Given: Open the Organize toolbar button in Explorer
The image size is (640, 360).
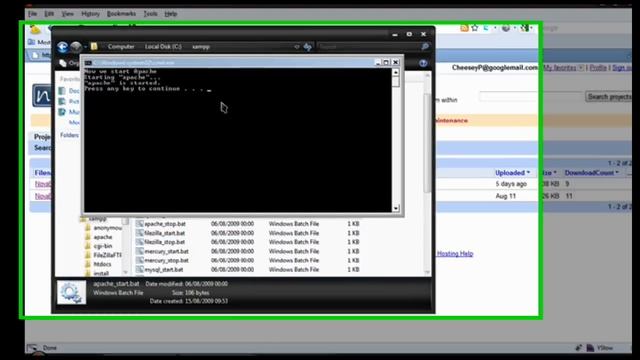Looking at the screenshot, I should pos(69,63).
